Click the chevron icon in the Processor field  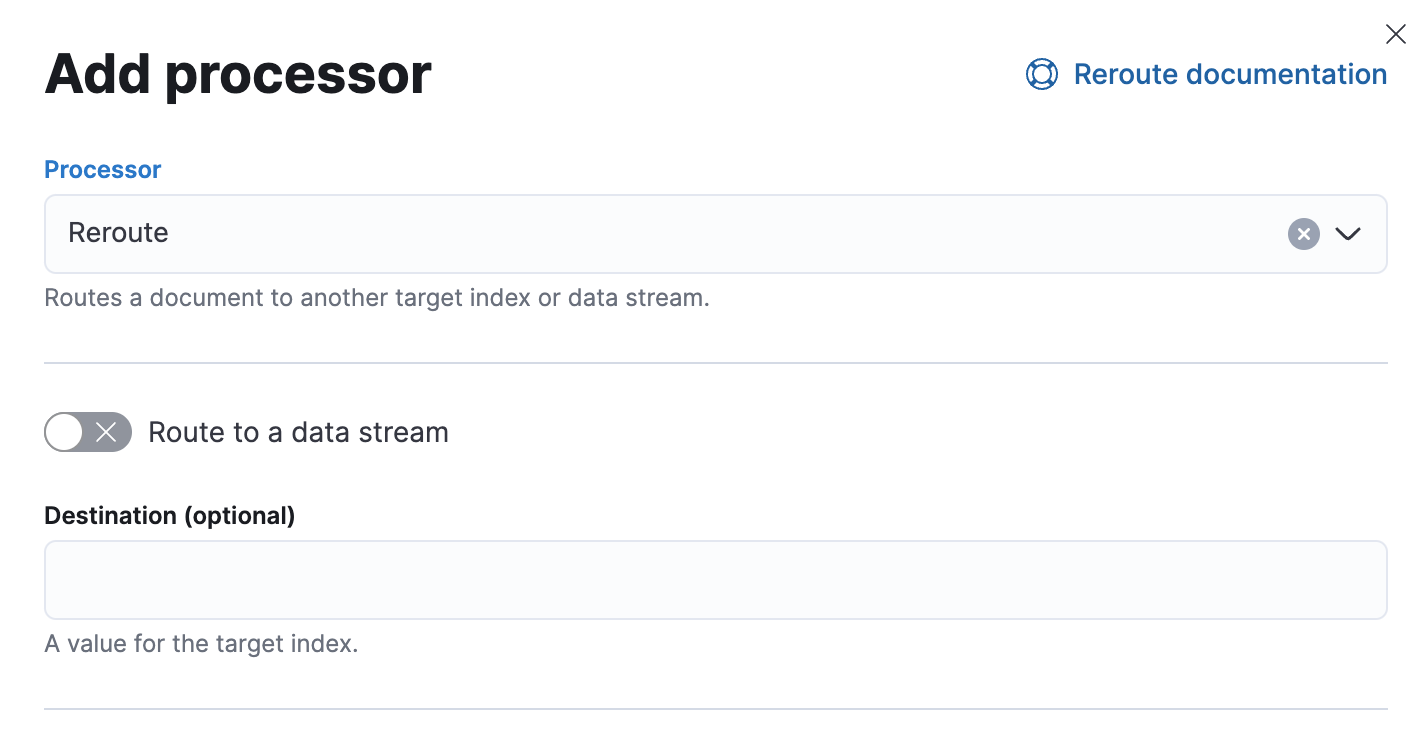pos(1348,234)
